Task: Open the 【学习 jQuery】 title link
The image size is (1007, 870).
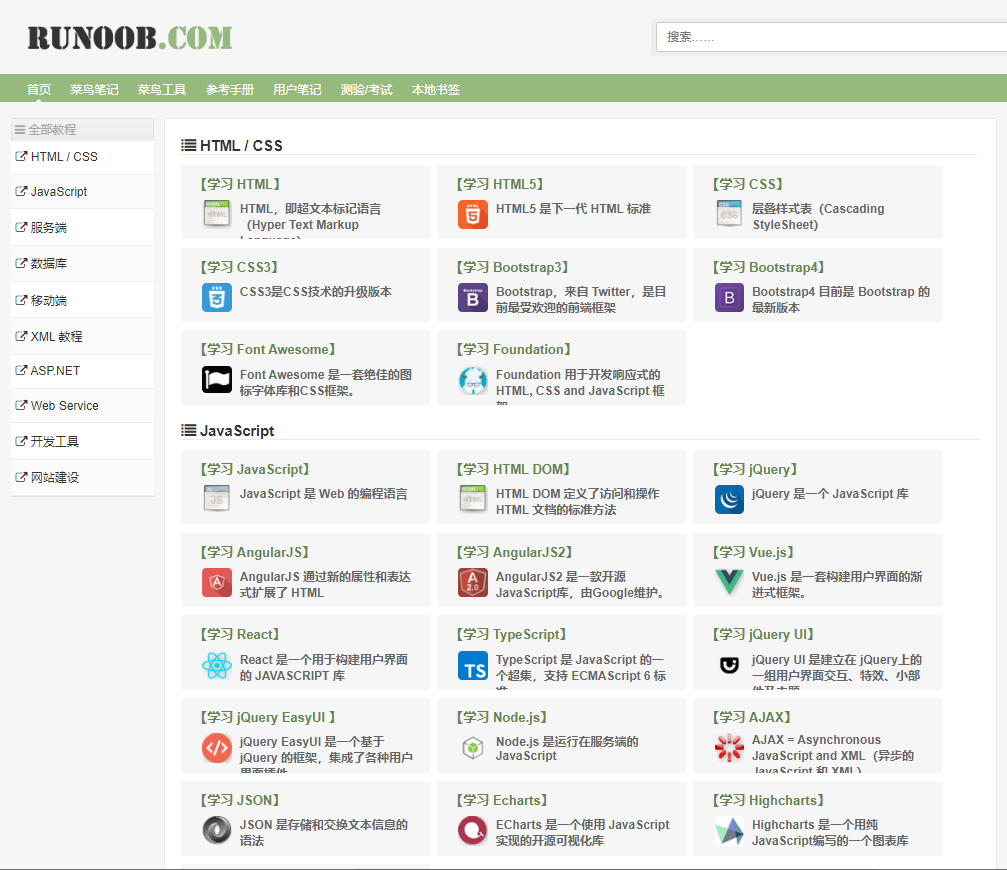Action: point(755,469)
